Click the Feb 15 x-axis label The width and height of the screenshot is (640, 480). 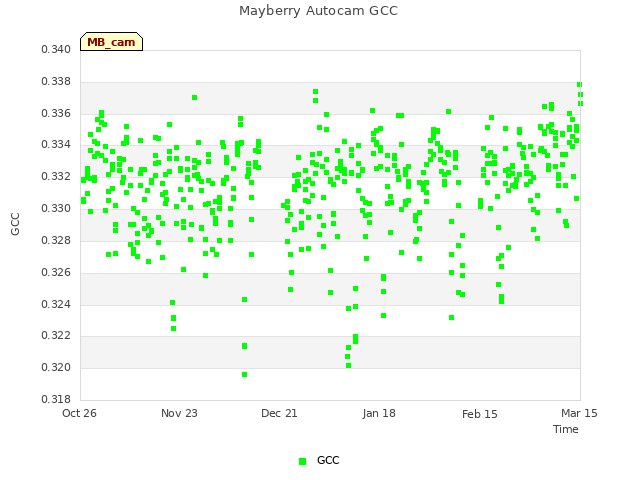(x=480, y=414)
